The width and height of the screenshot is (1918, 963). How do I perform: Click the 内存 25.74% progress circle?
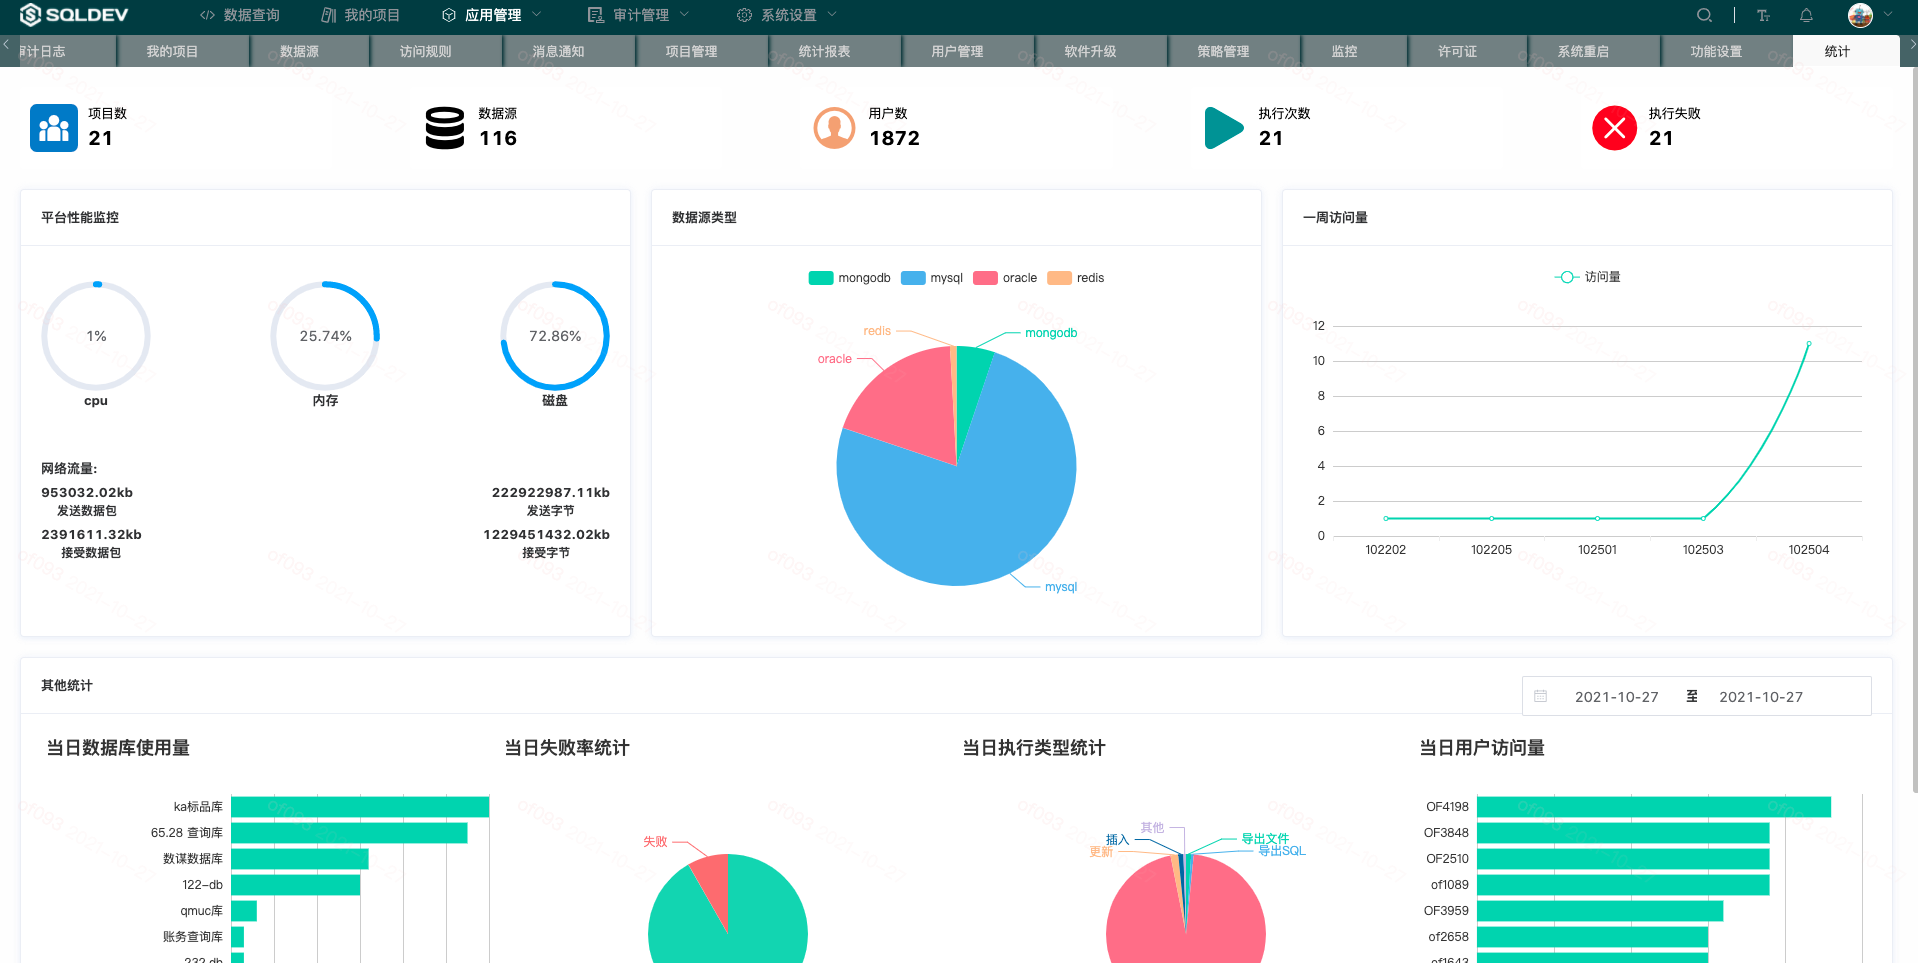(x=325, y=336)
